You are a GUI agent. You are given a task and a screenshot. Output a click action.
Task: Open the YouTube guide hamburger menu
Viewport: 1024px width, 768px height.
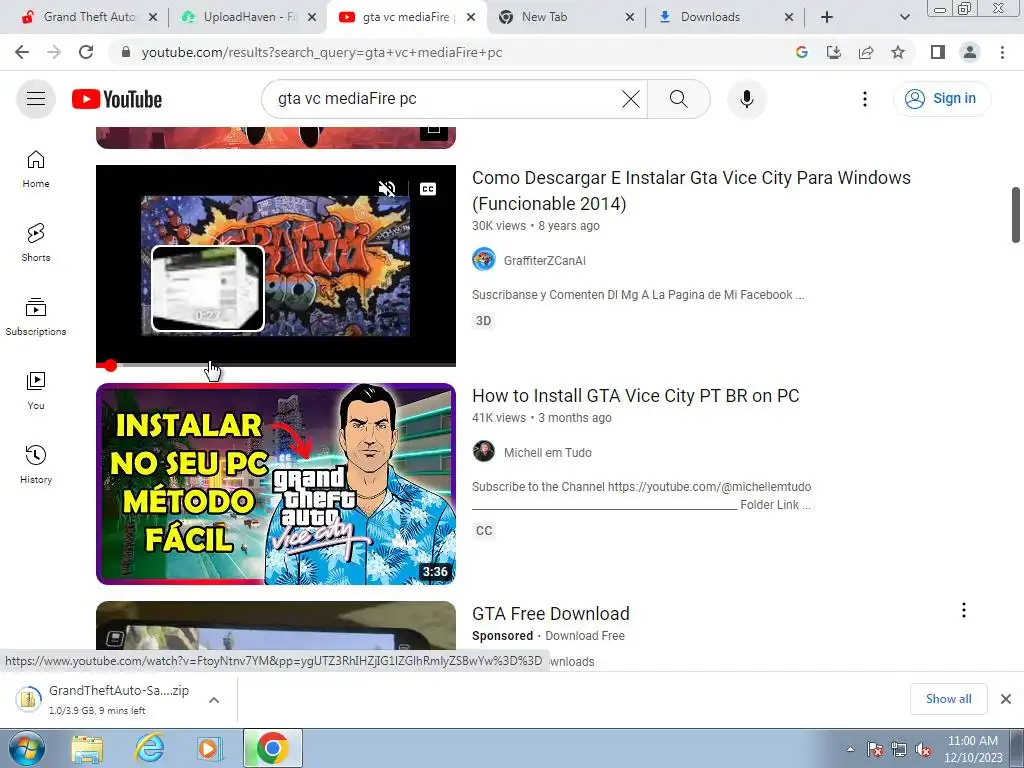point(36,99)
